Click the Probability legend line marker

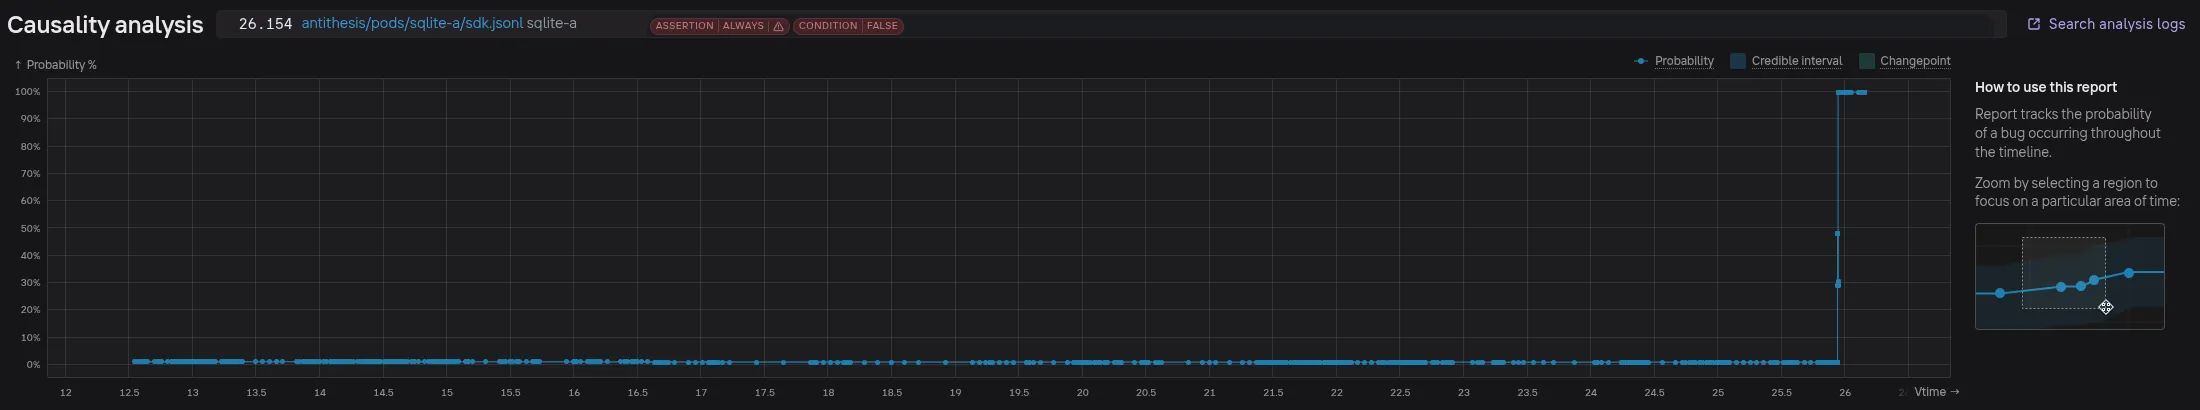tap(1641, 61)
